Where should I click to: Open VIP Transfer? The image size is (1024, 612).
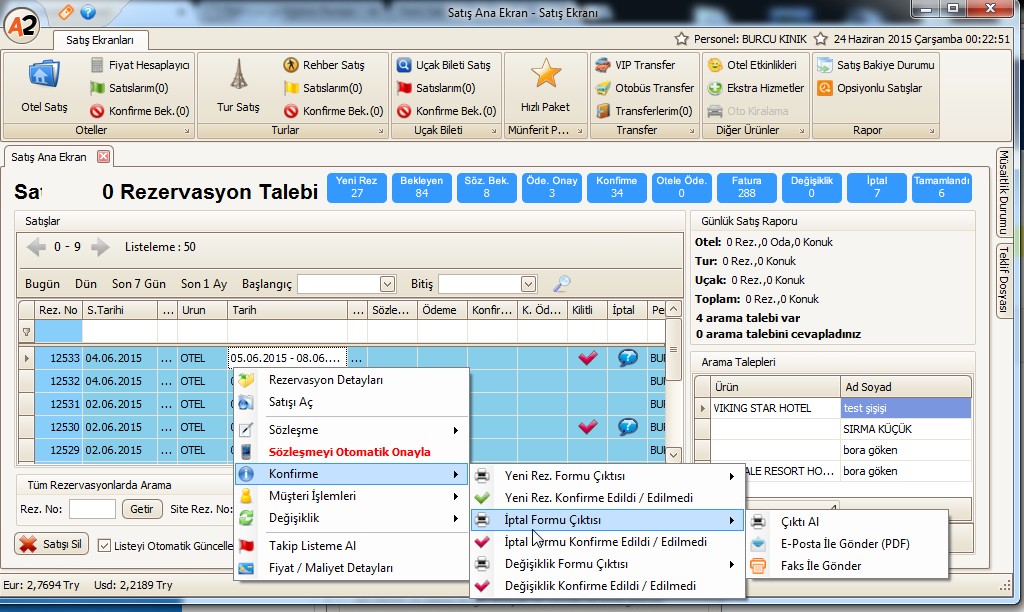coord(635,65)
